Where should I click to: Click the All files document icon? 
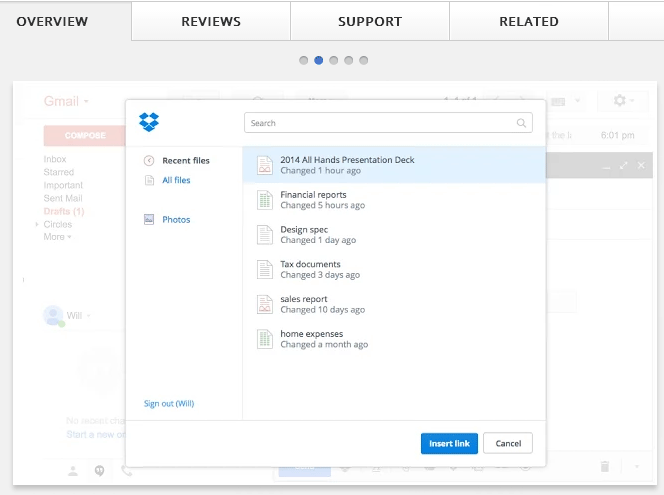[149, 180]
